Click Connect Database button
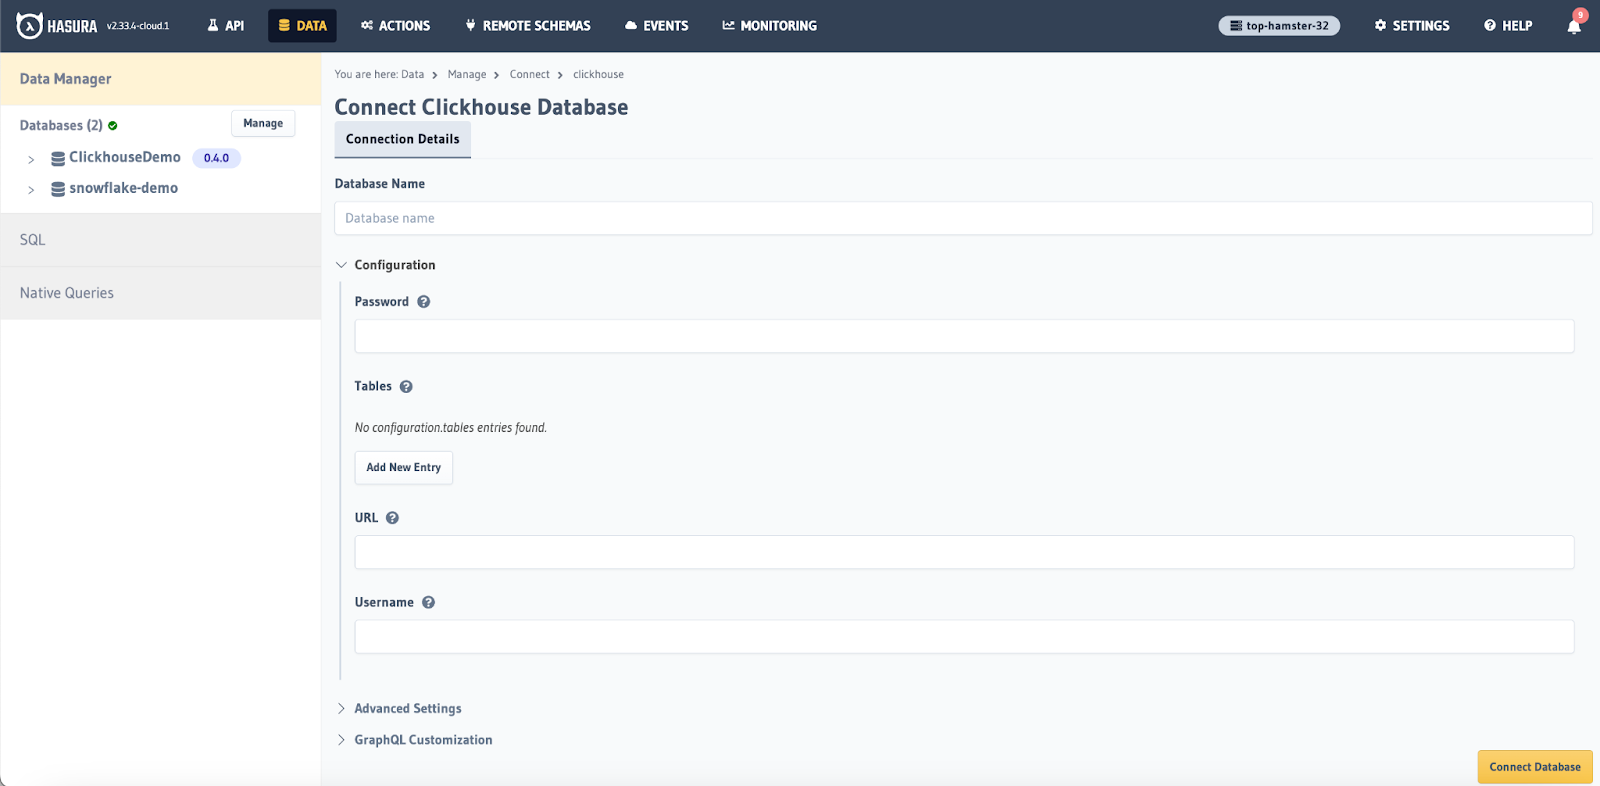Screen dimensions: 1600x786 1535,767
